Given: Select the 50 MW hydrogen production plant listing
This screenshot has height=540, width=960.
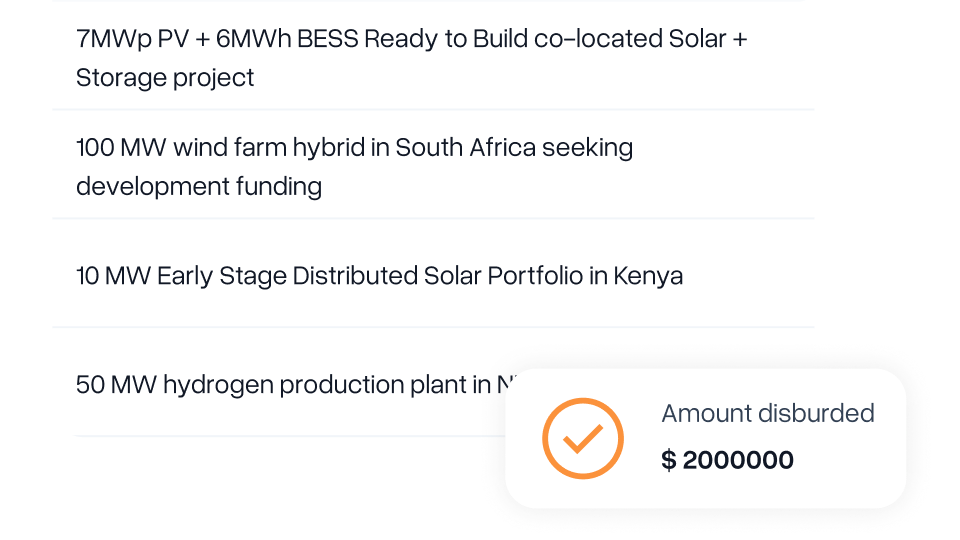Looking at the screenshot, I should click(x=288, y=384).
